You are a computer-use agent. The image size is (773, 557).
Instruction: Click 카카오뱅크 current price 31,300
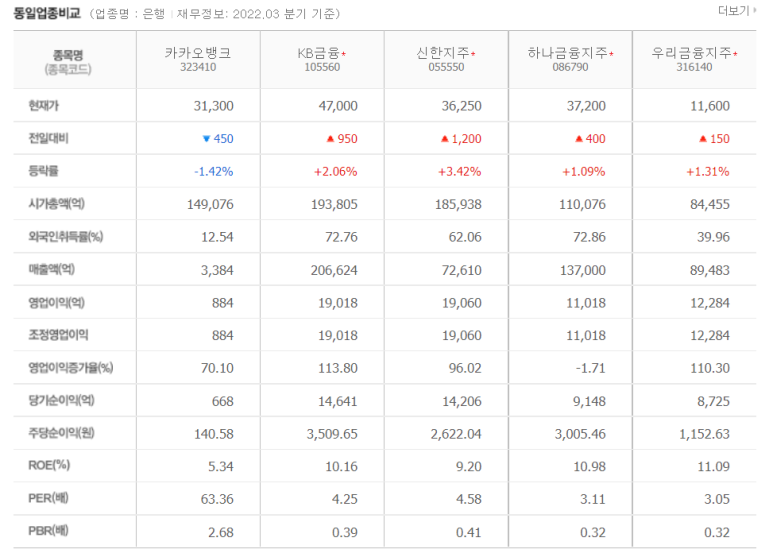coord(213,106)
